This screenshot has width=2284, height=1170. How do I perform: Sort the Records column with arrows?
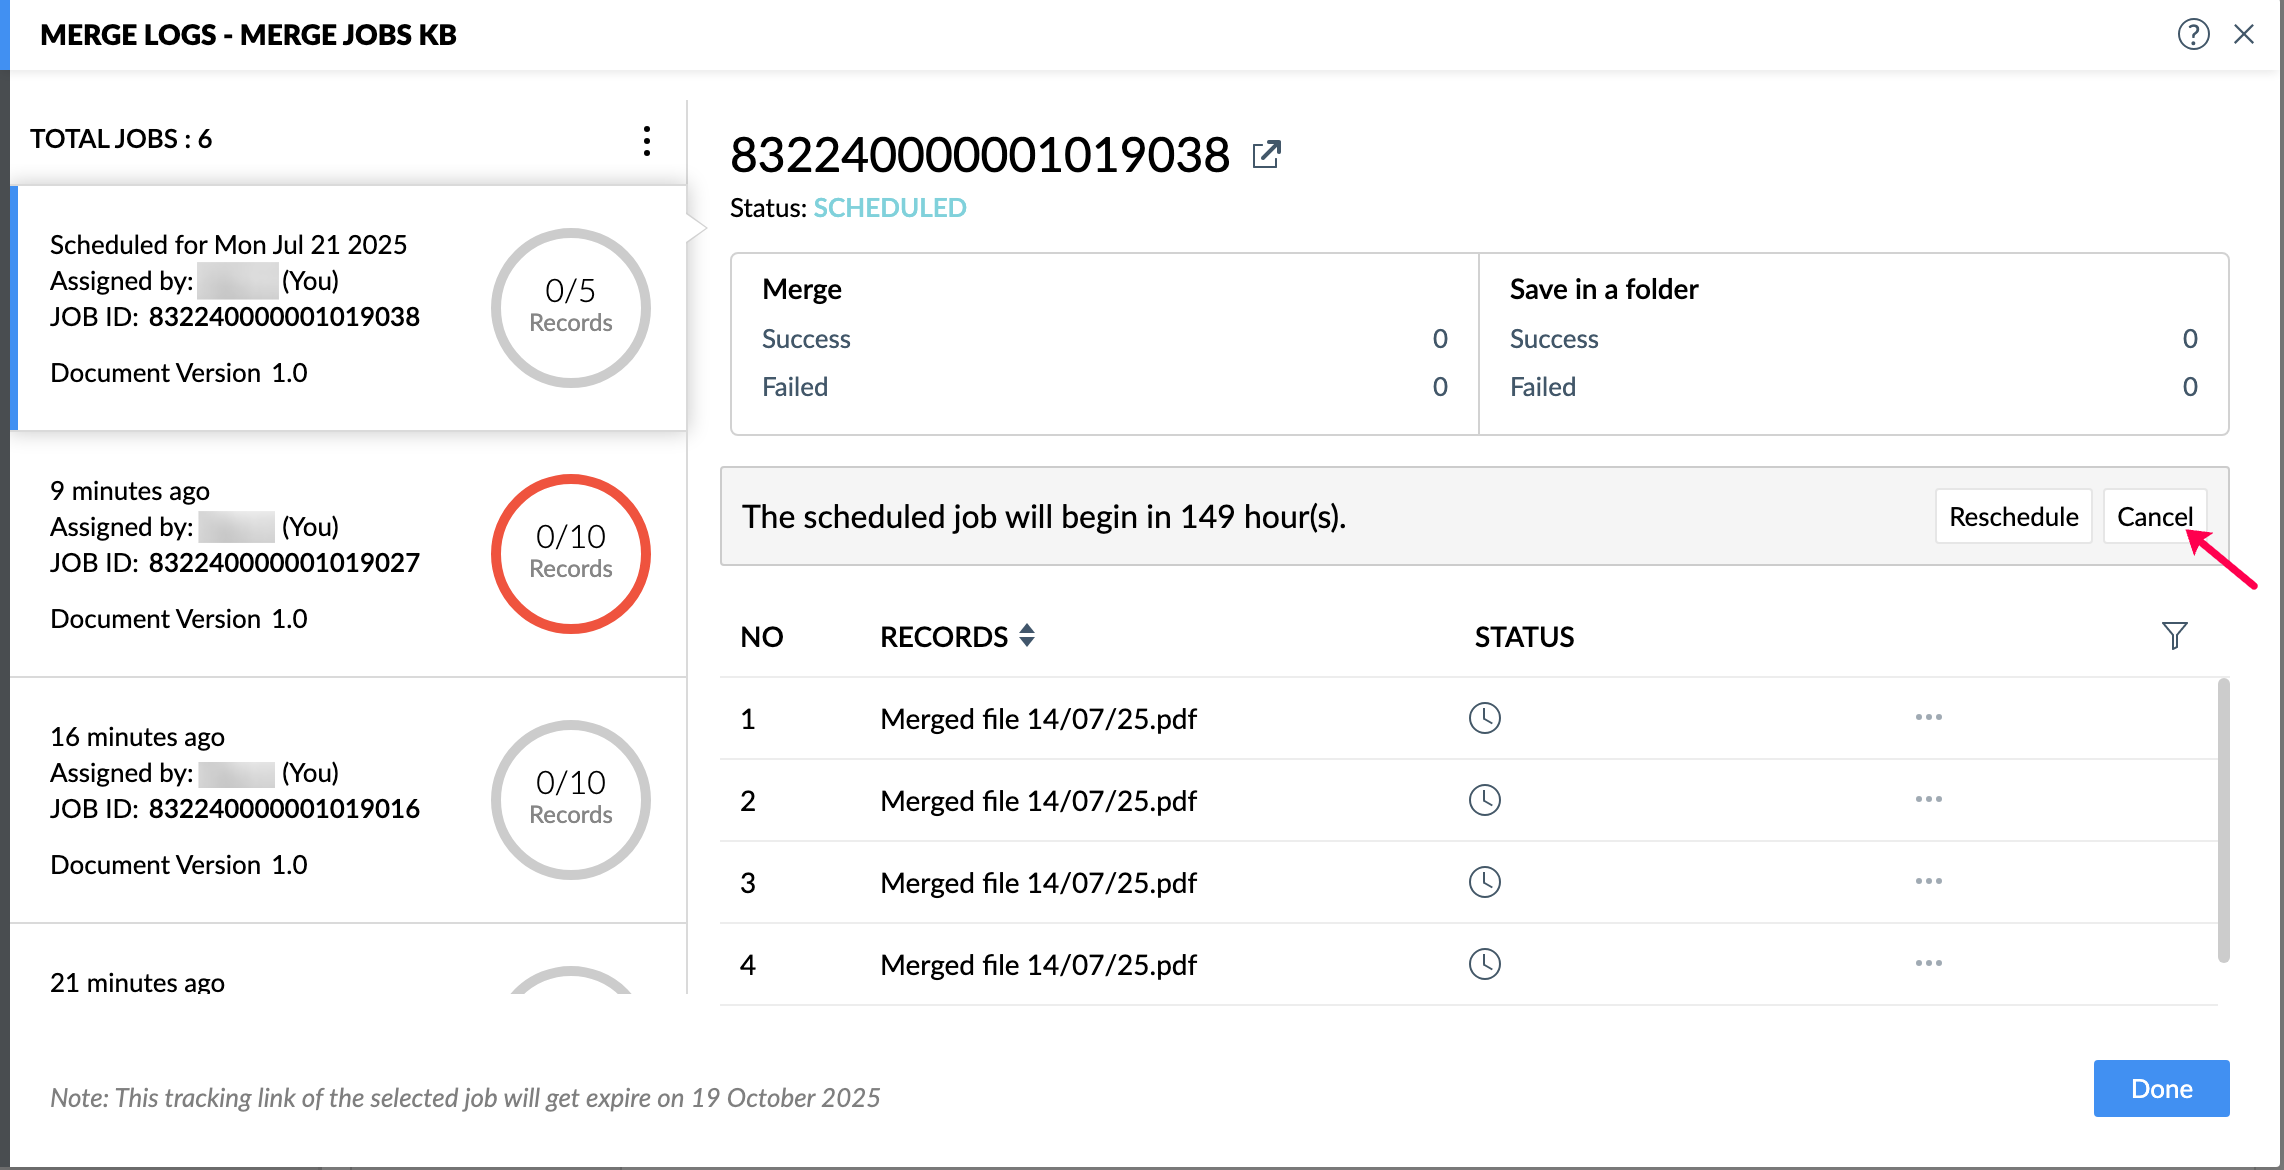(1027, 636)
